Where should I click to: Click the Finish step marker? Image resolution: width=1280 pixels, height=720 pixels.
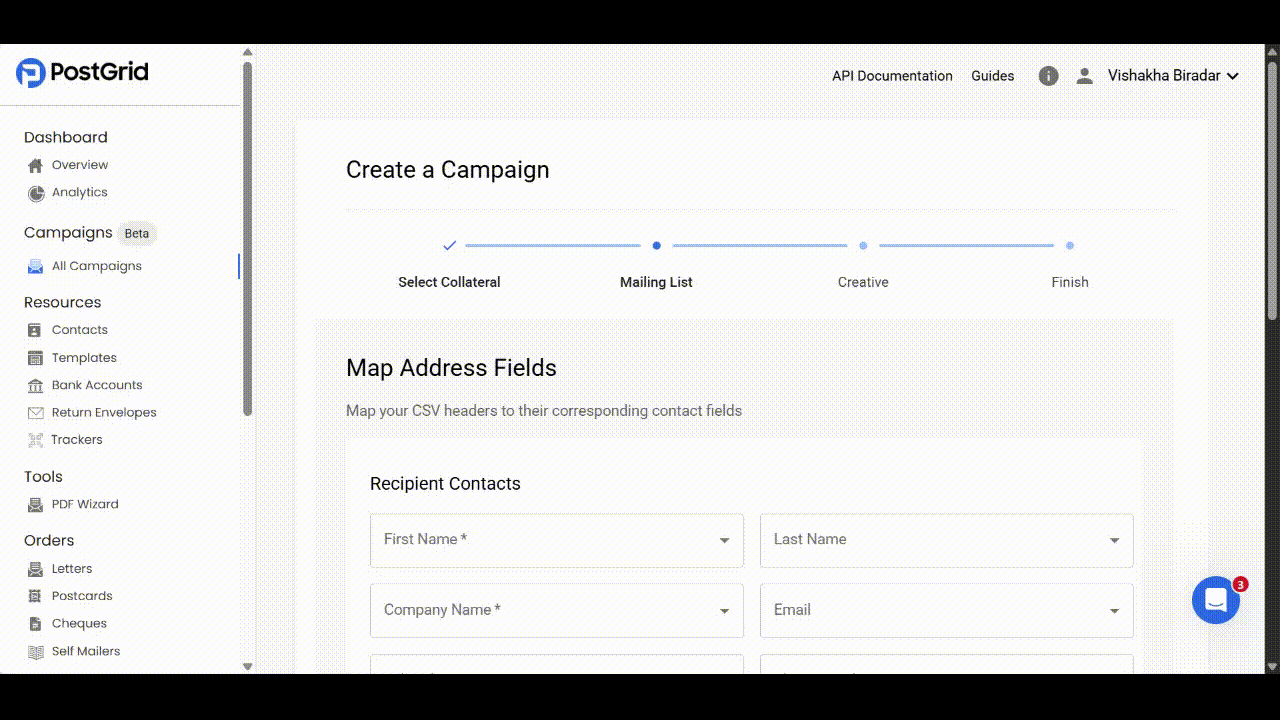click(1070, 245)
